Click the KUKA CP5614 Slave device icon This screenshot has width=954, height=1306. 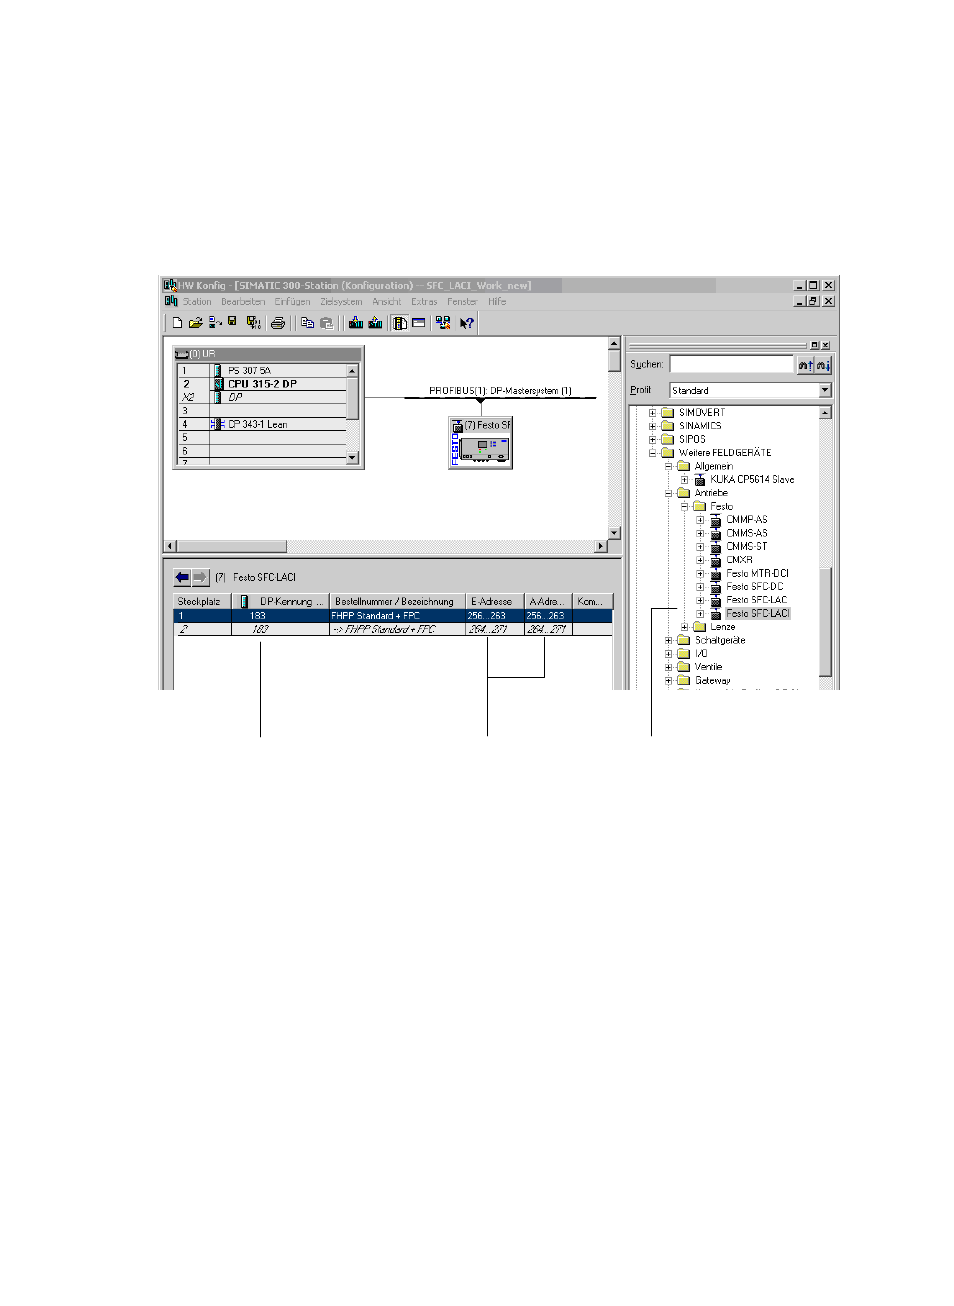[x=700, y=480]
